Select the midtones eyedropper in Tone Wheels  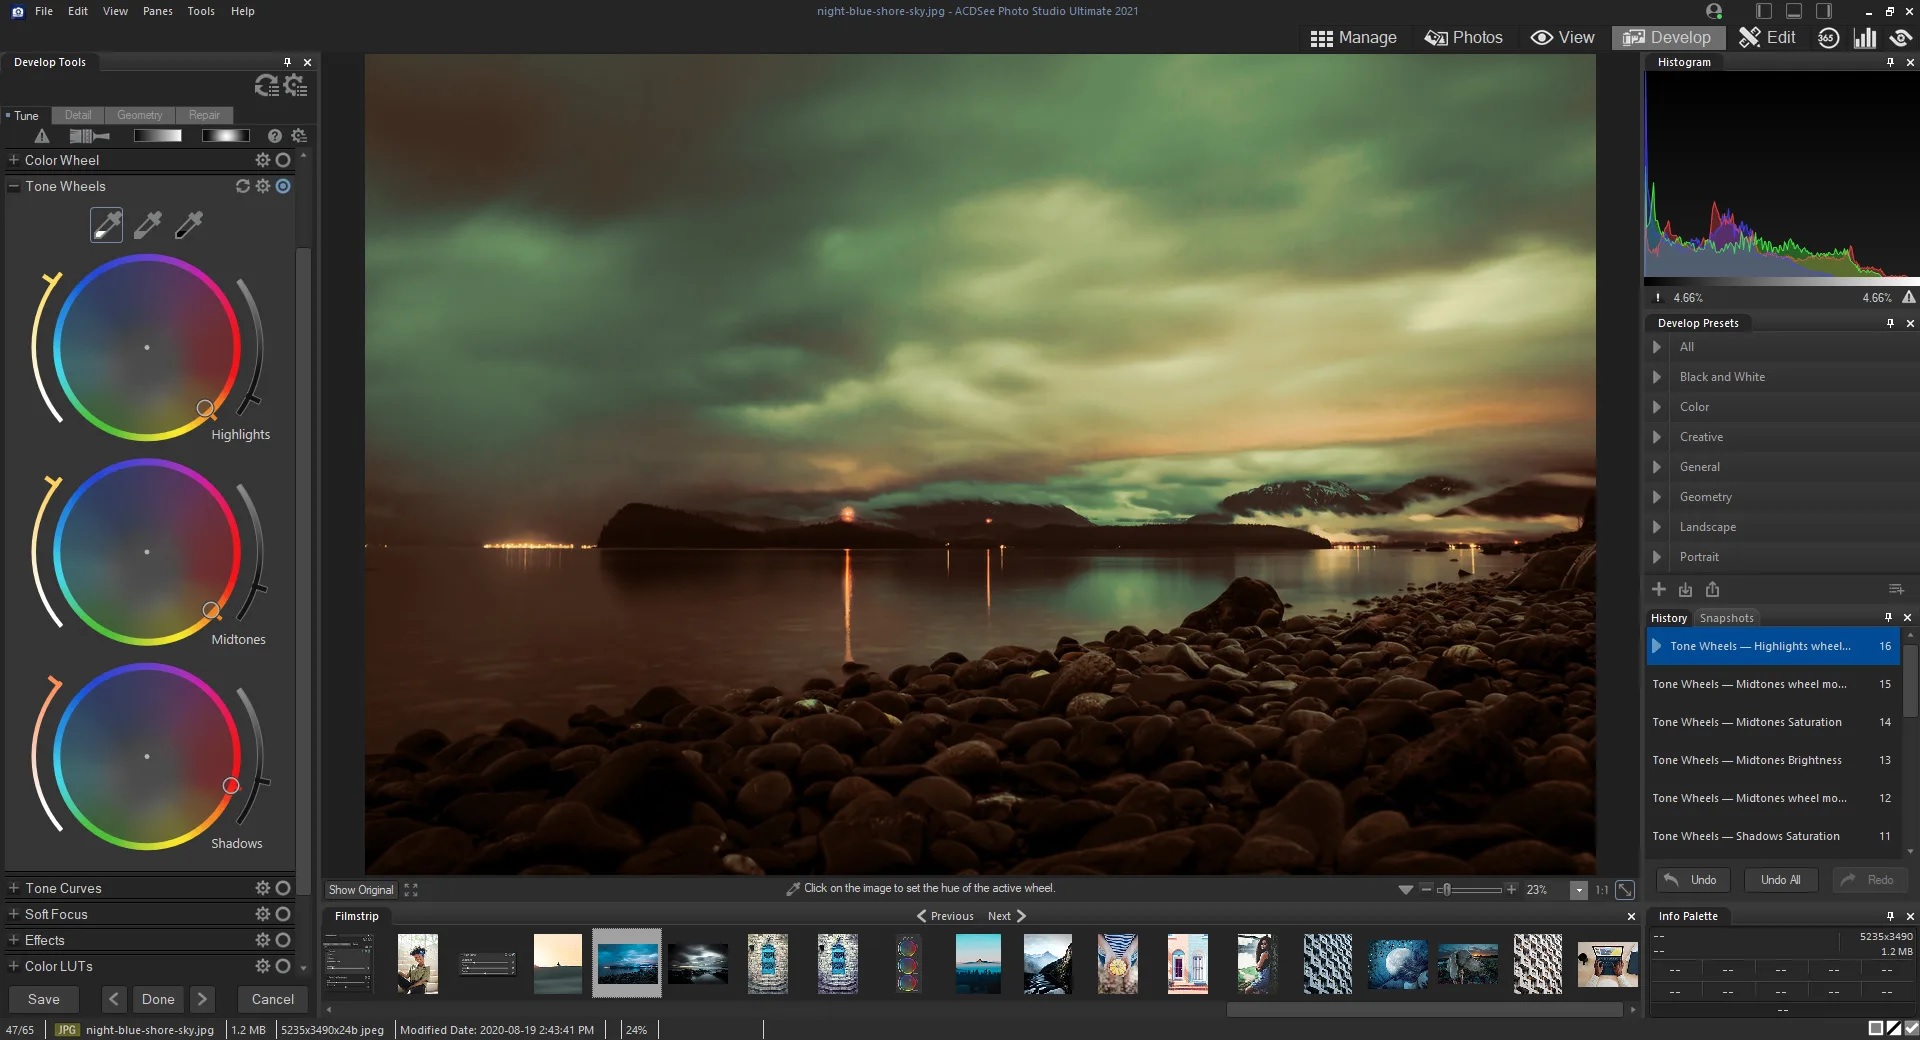pos(148,225)
